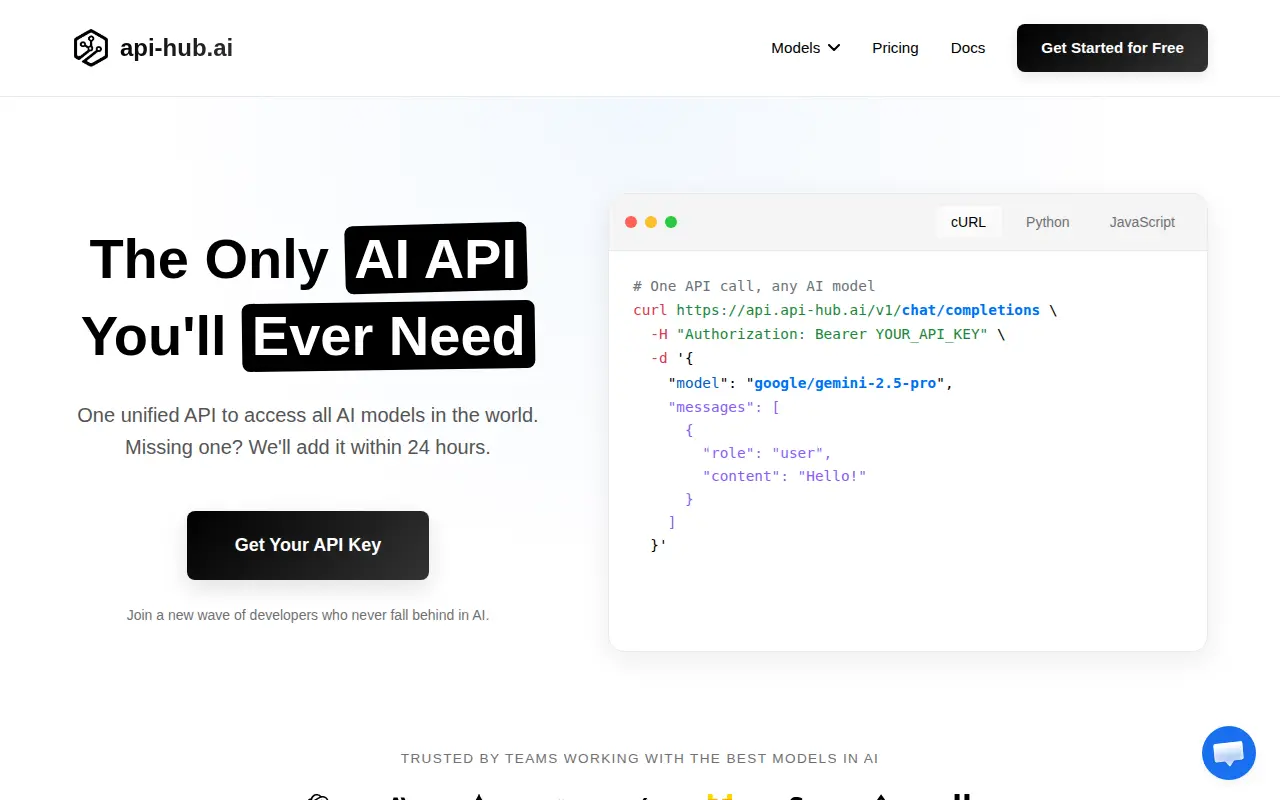Open the chat support widget
Screen dimensions: 1280x800
[1228, 753]
